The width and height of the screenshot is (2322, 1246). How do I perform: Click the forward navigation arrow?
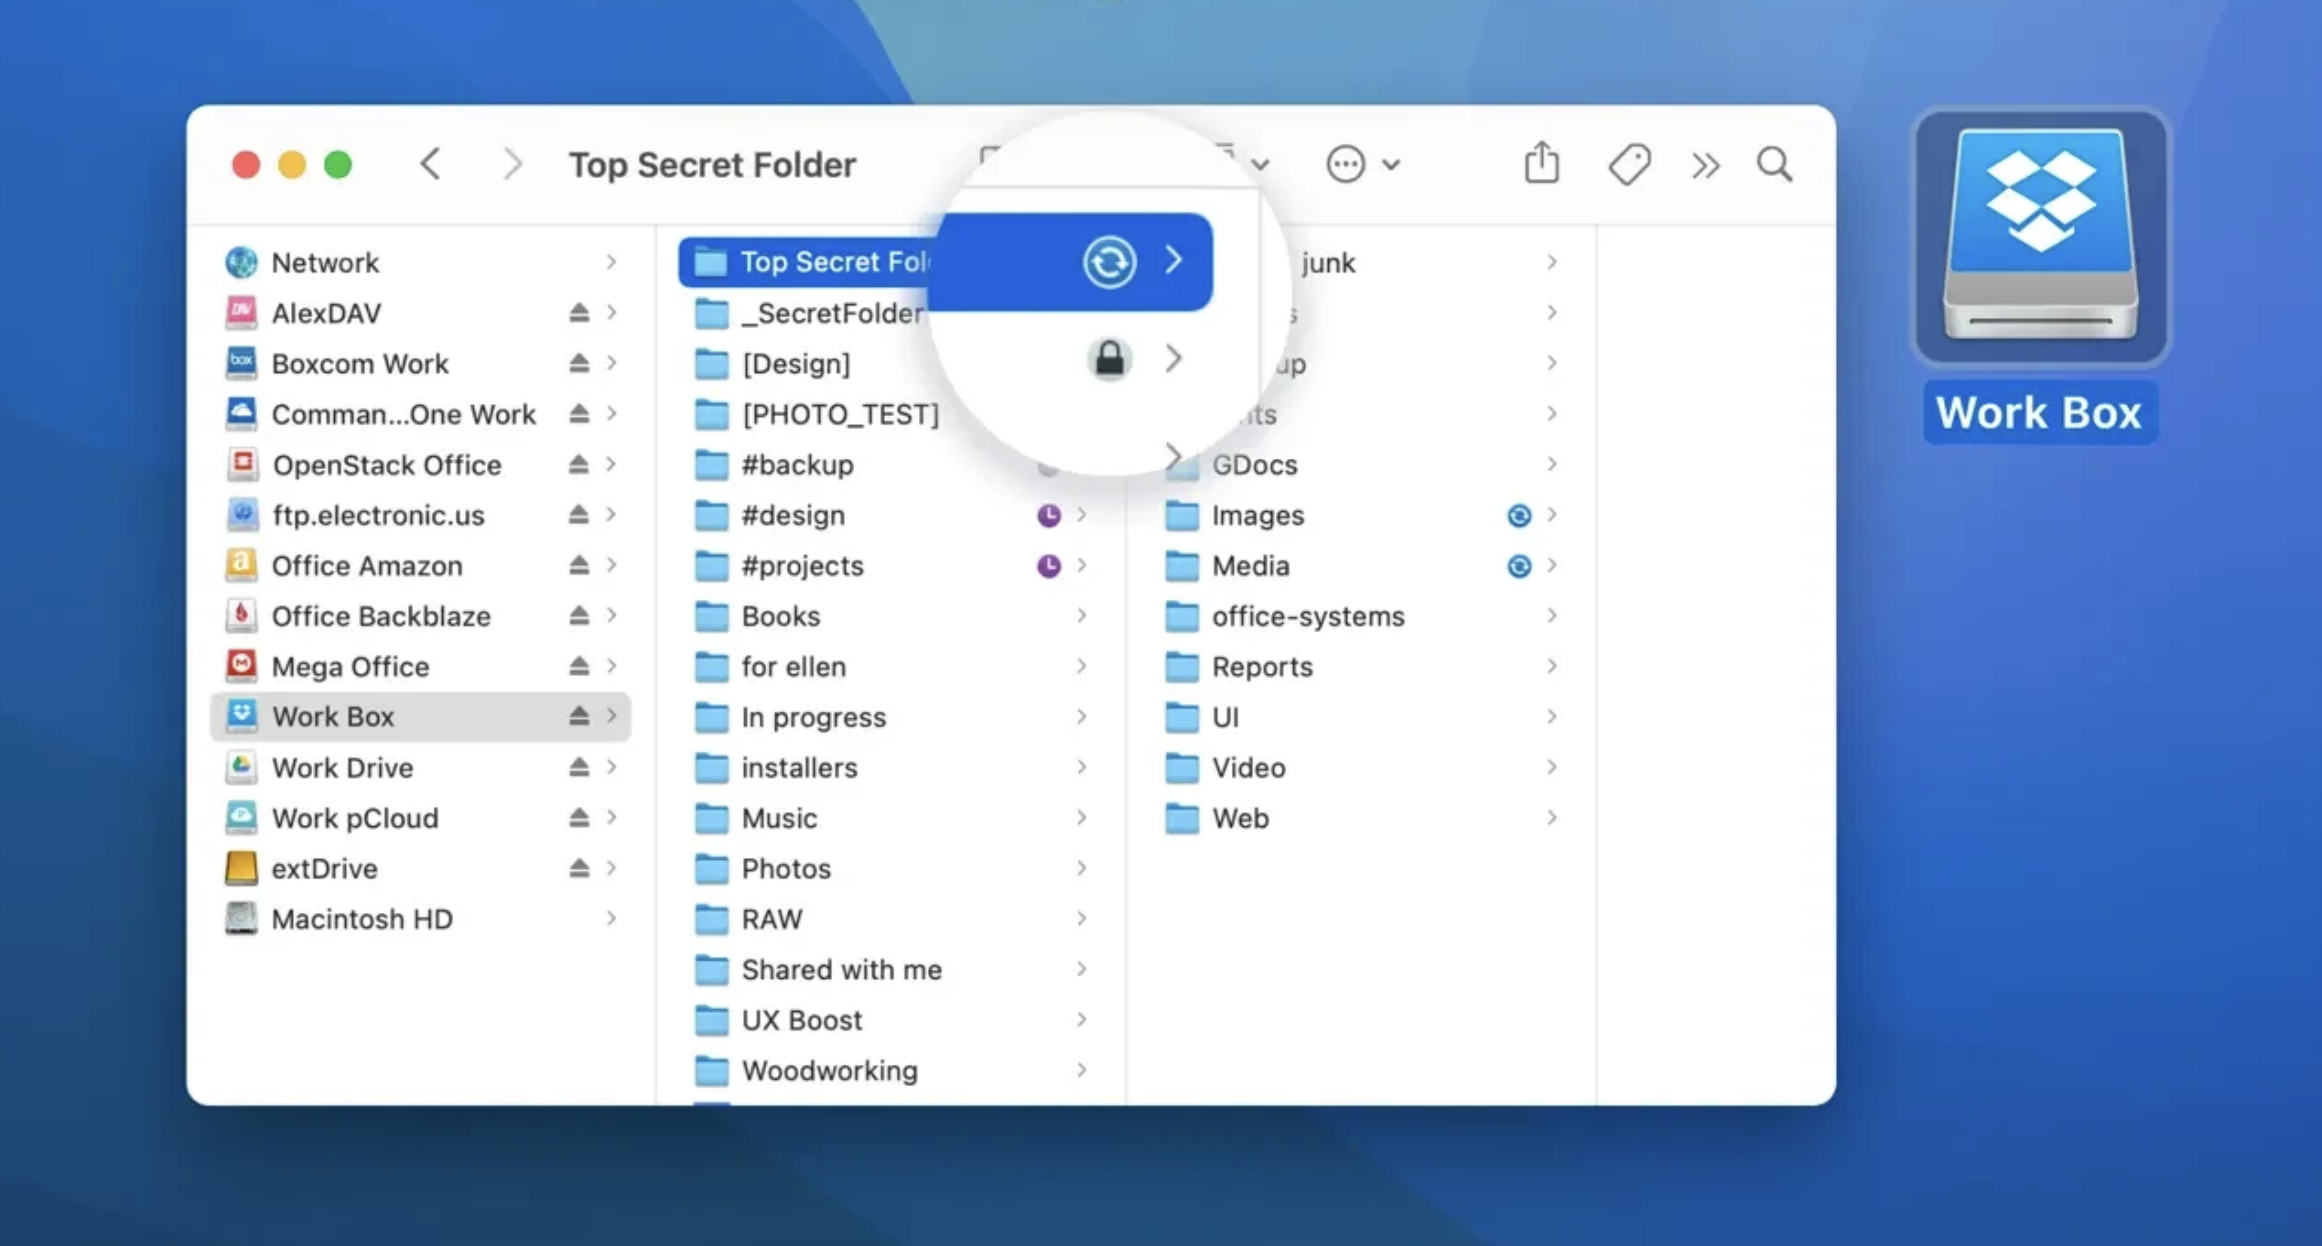(512, 163)
